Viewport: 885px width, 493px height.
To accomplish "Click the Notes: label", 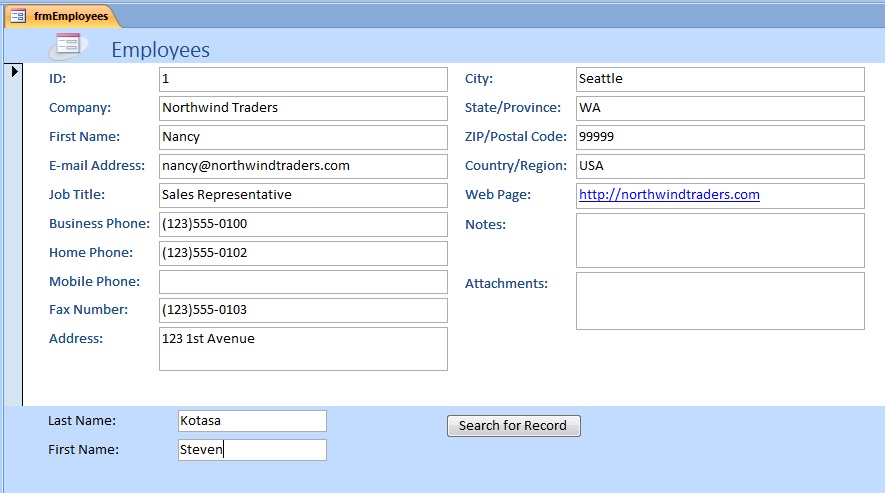I will tap(485, 224).
